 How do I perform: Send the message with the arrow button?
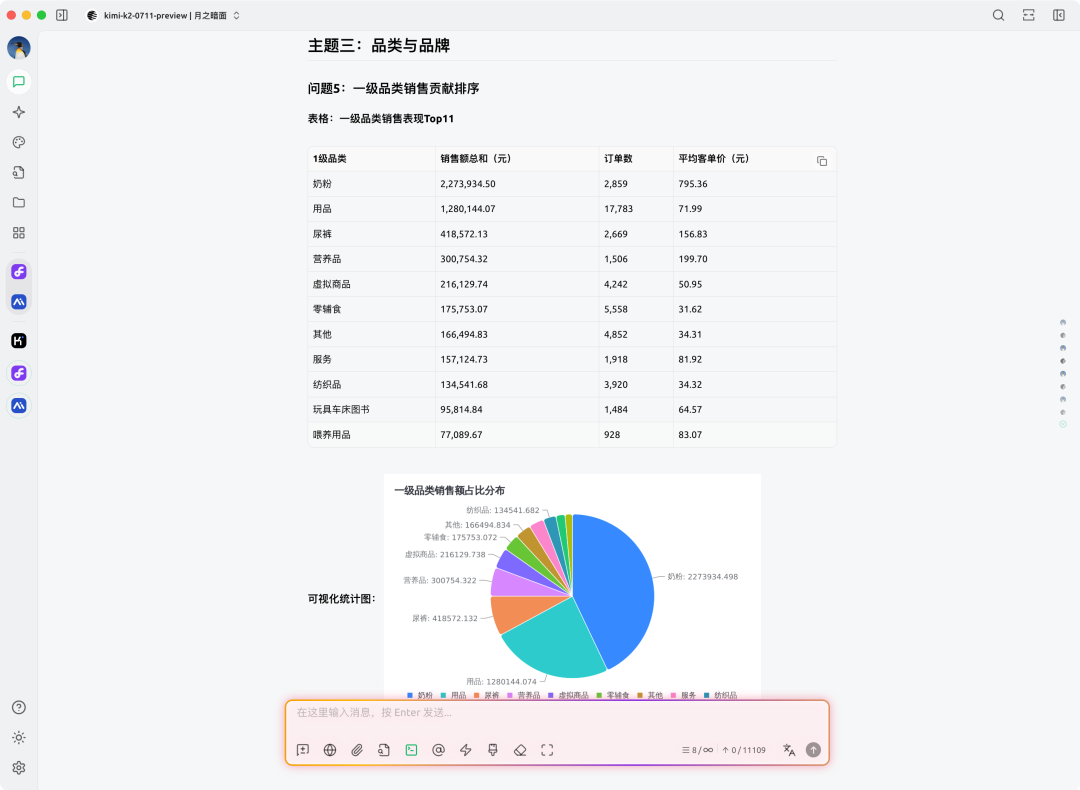[813, 749]
